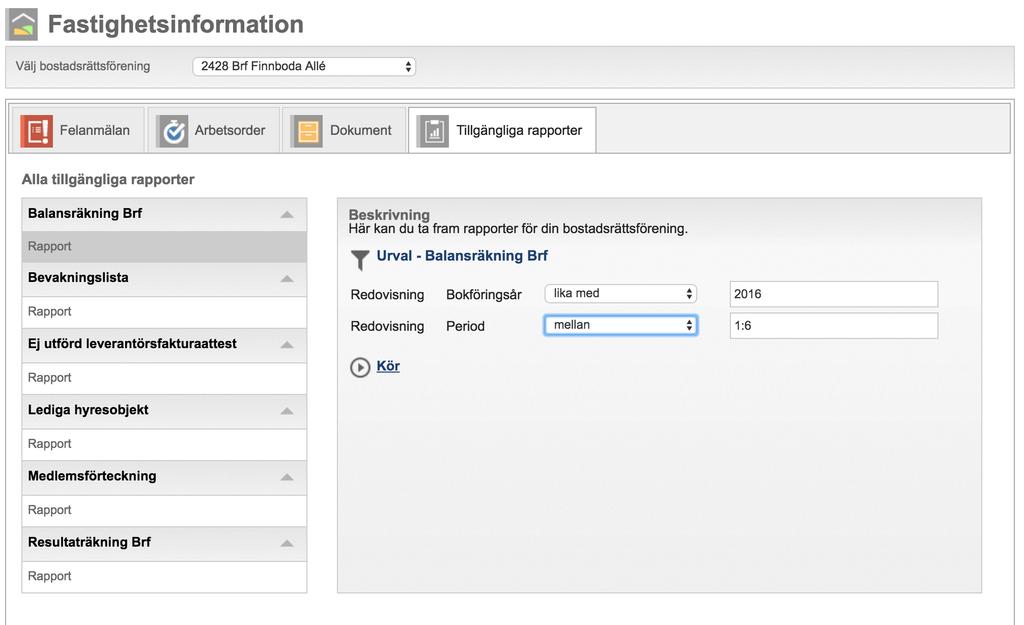
Task: Select Rapport under Lediga hyresobjekt
Action: point(164,444)
